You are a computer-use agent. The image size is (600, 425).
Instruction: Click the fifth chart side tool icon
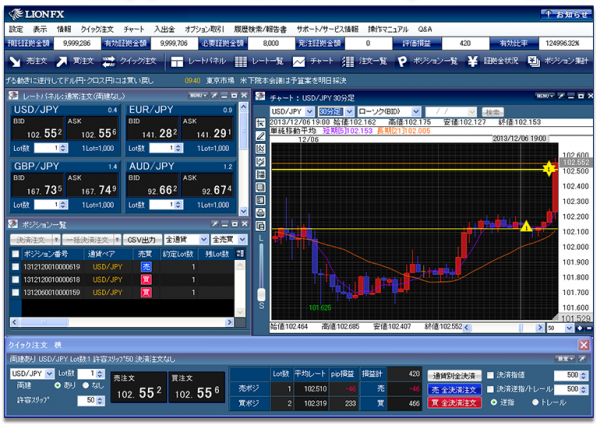(x=261, y=174)
